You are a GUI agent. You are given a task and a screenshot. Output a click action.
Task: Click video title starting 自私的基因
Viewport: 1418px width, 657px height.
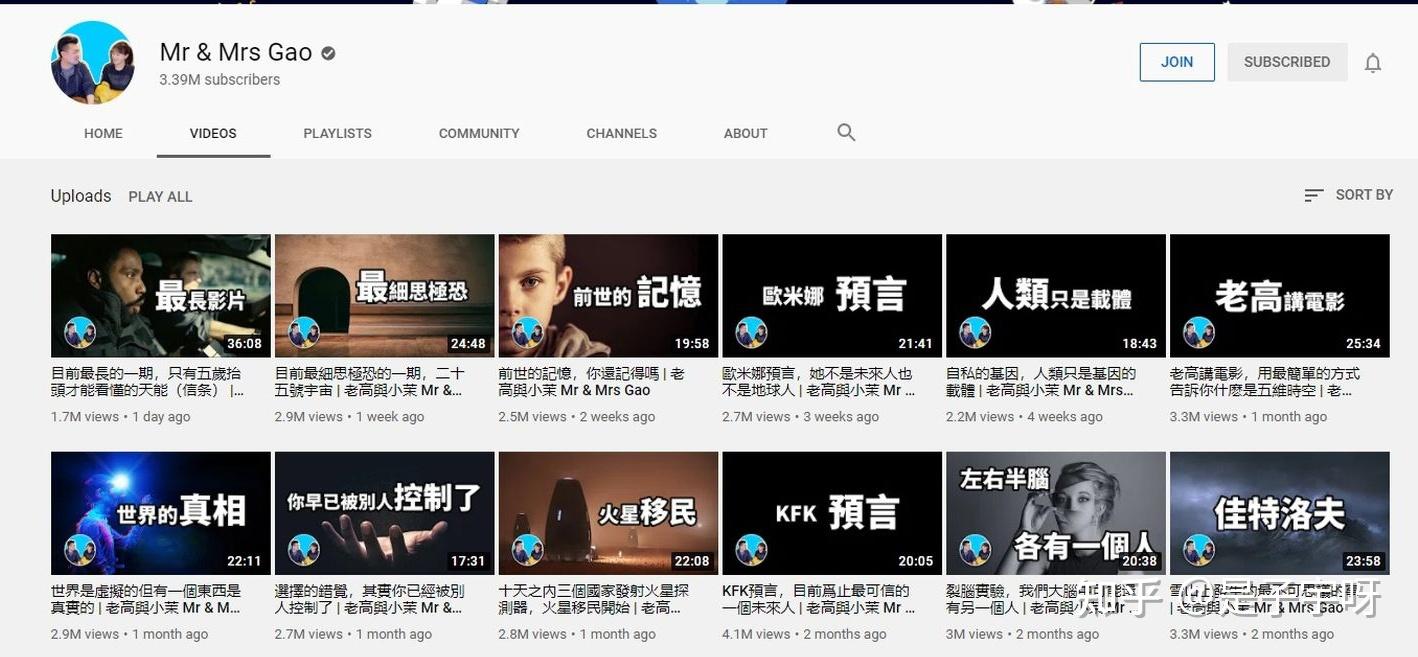(x=1041, y=382)
